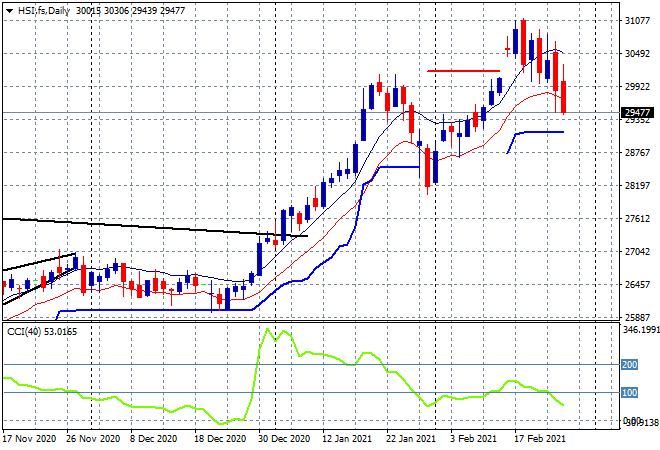This screenshot has width=660, height=450.
Task: Click the 26457 price axis label
Action: 637,284
